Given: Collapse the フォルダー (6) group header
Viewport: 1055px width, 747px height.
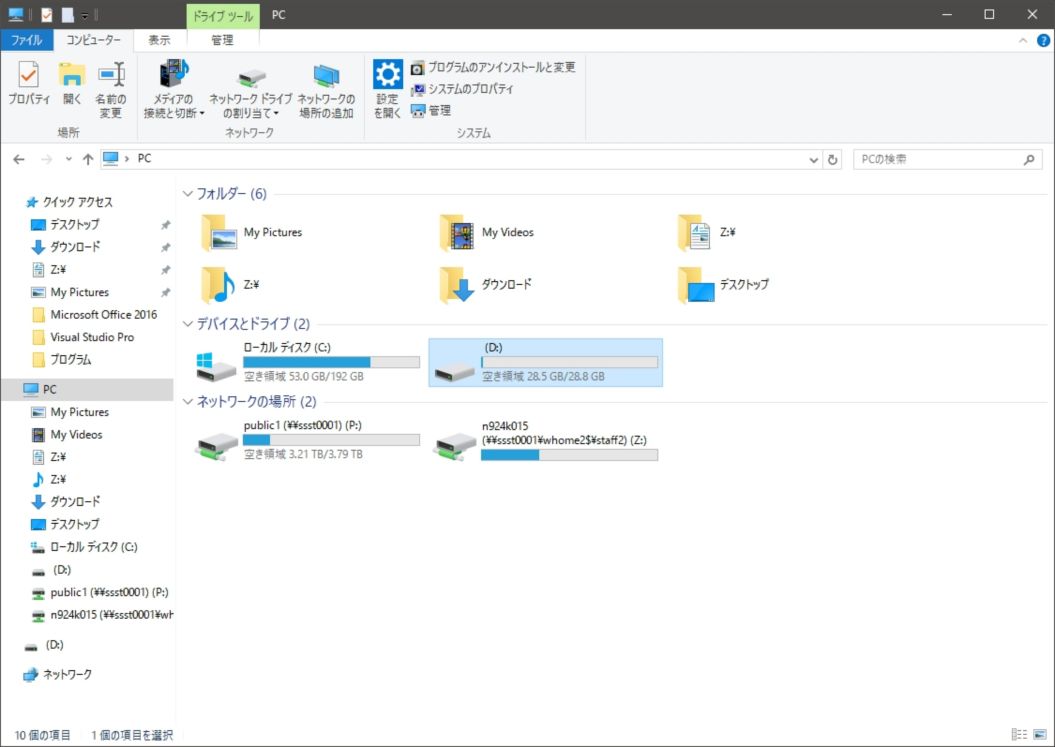Looking at the screenshot, I should [x=188, y=194].
